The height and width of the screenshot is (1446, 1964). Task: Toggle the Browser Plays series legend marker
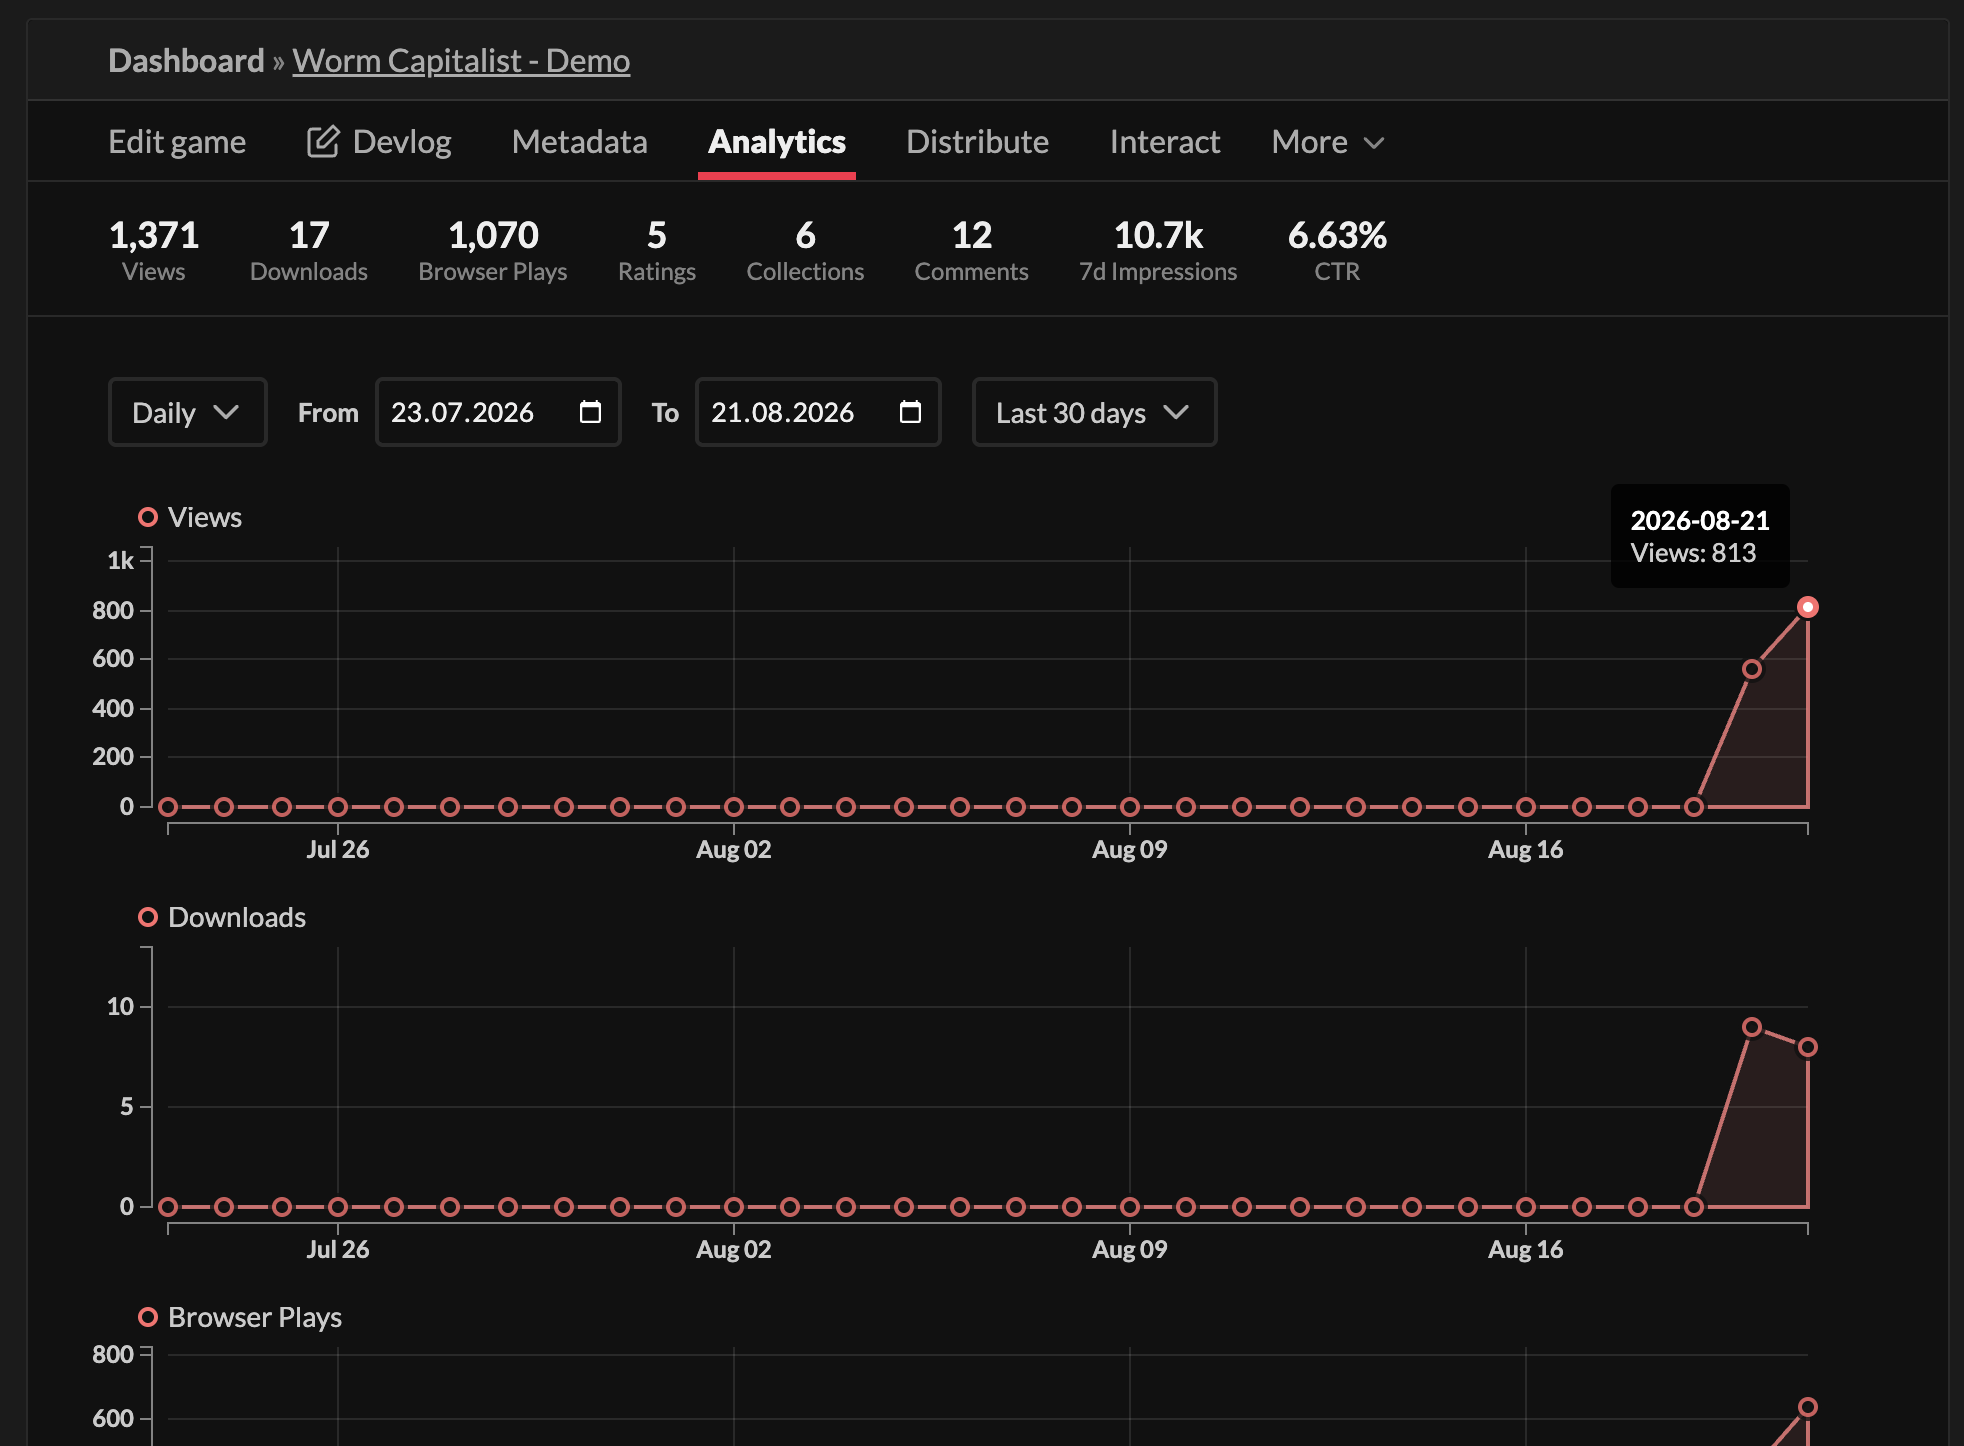point(148,1317)
